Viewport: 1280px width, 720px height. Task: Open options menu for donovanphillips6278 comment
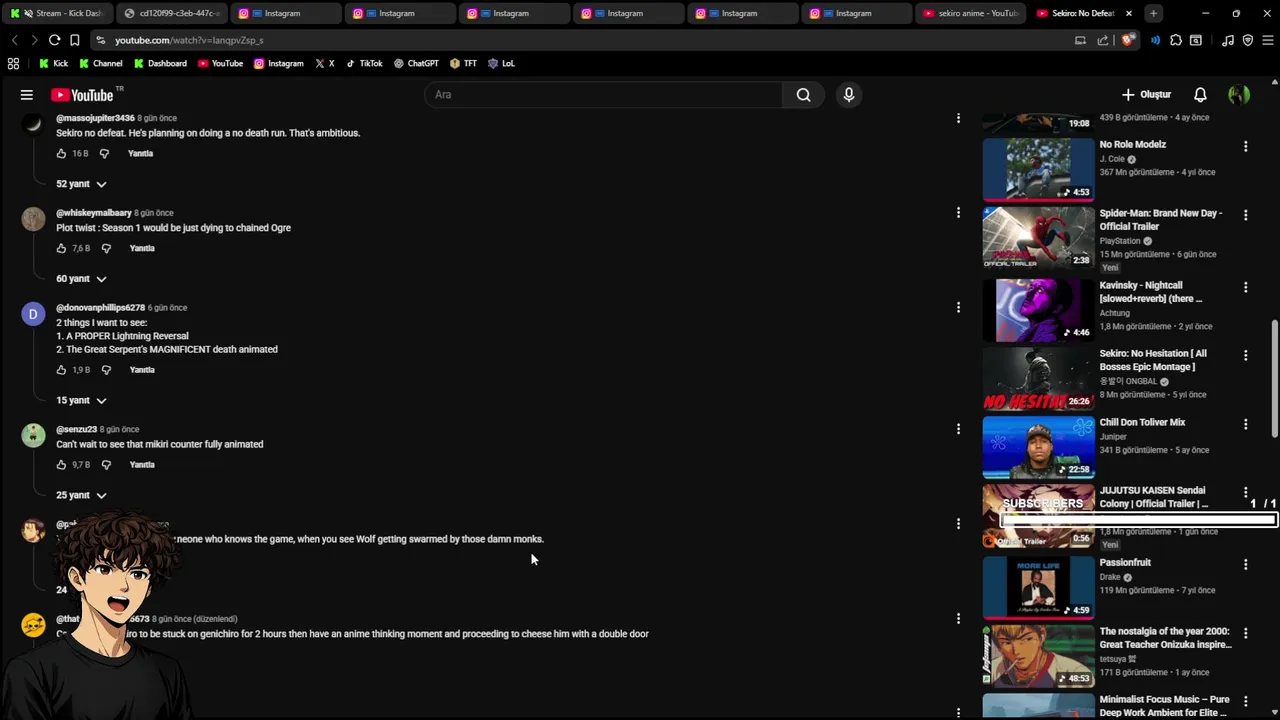tap(958, 308)
